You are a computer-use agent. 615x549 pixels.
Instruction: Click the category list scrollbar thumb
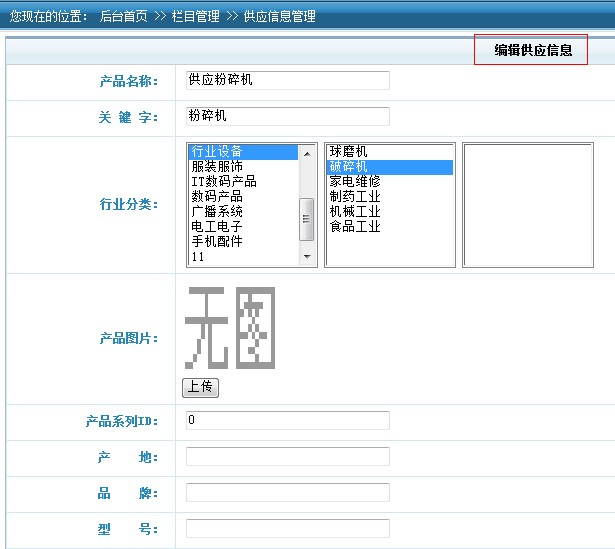(x=307, y=219)
